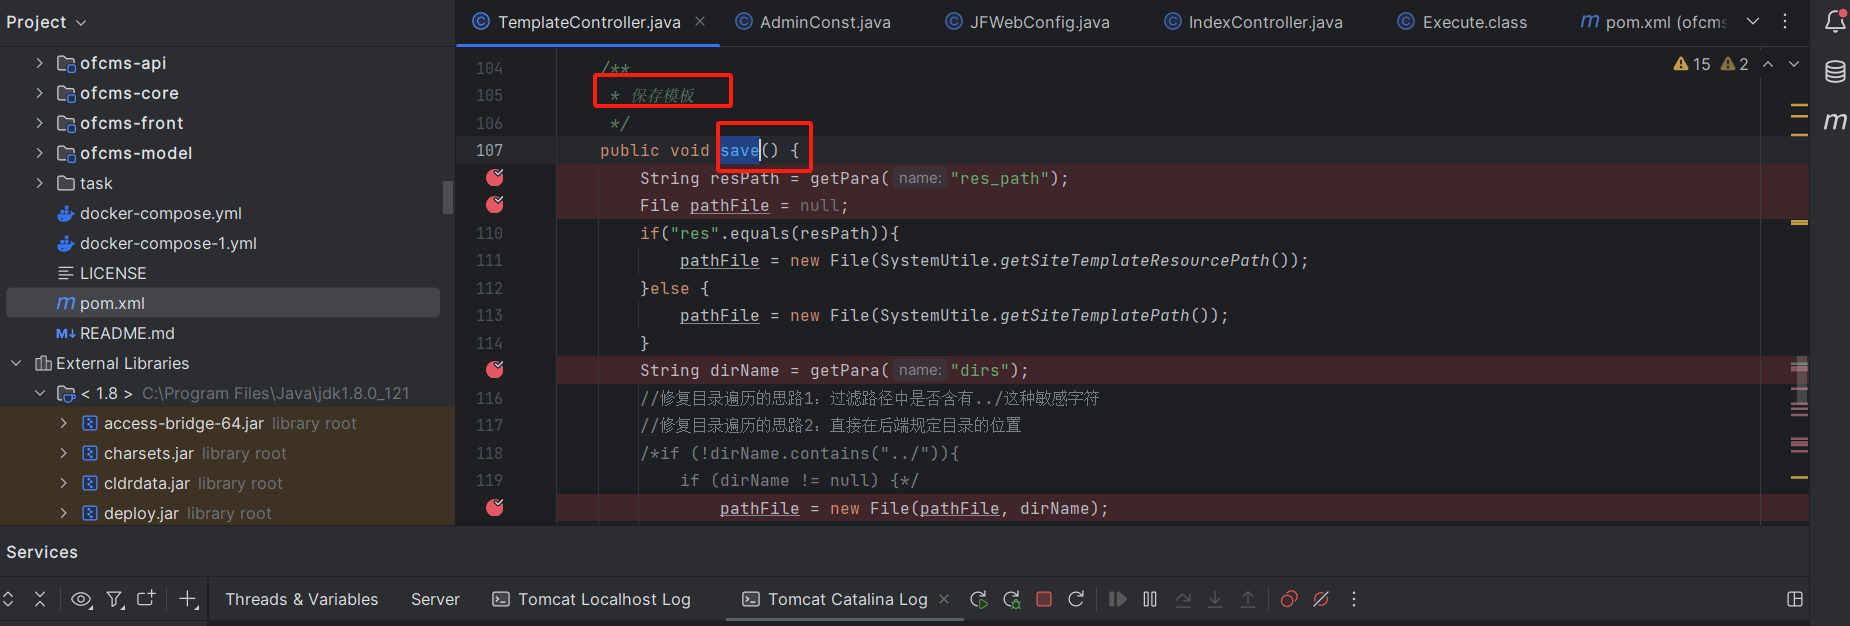Click the debugger Layout Settings icon
The image size is (1850, 626).
[x=1795, y=599]
